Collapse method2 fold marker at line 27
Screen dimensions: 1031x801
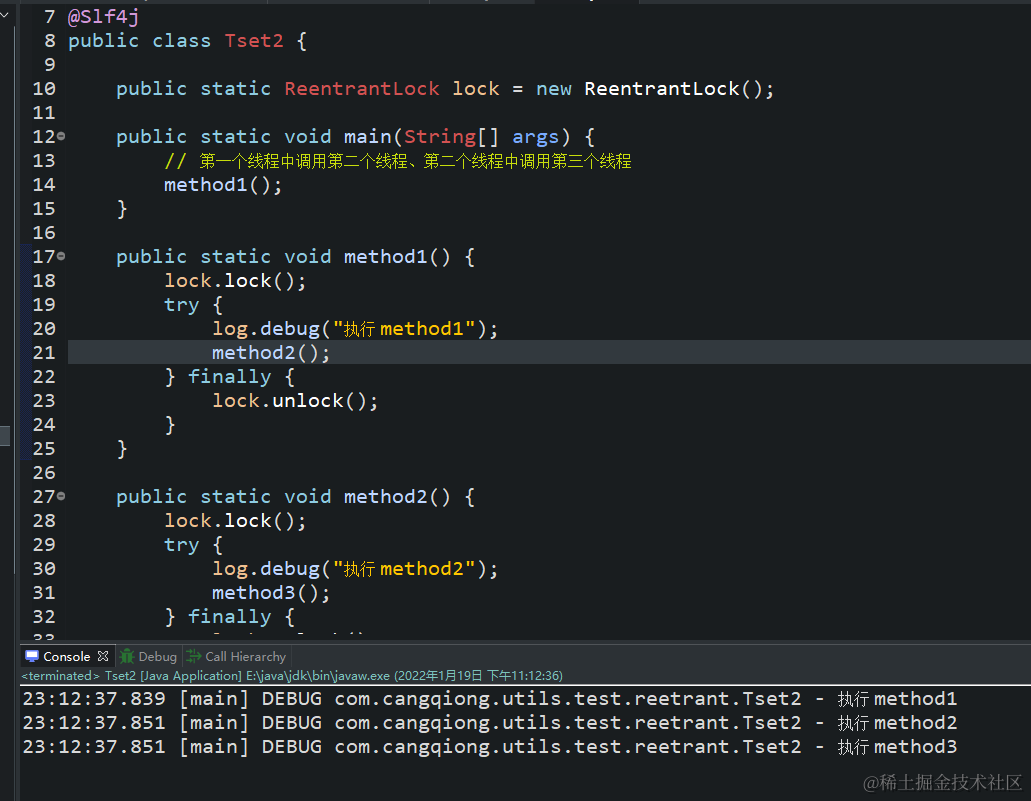(x=61, y=497)
